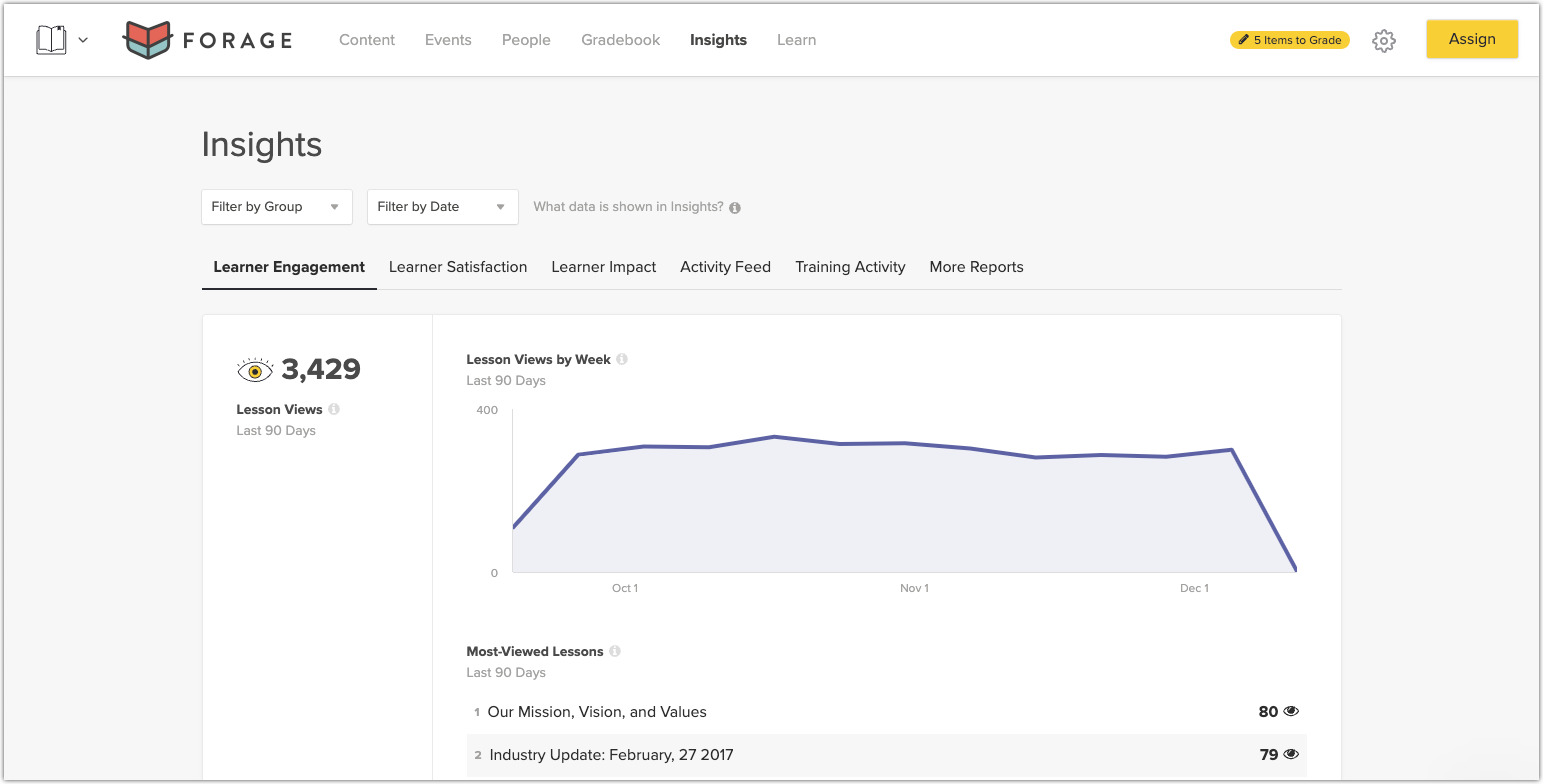Viewport: 1543px width, 784px height.
Task: Open the Gradebook section
Action: [621, 40]
